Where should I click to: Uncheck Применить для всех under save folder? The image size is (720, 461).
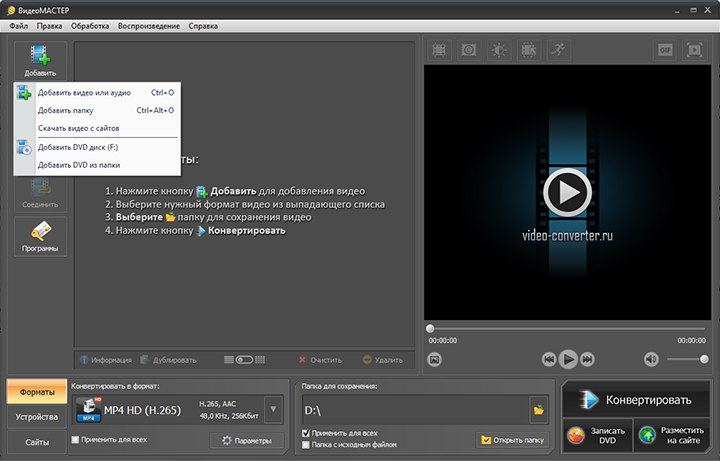tap(306, 433)
